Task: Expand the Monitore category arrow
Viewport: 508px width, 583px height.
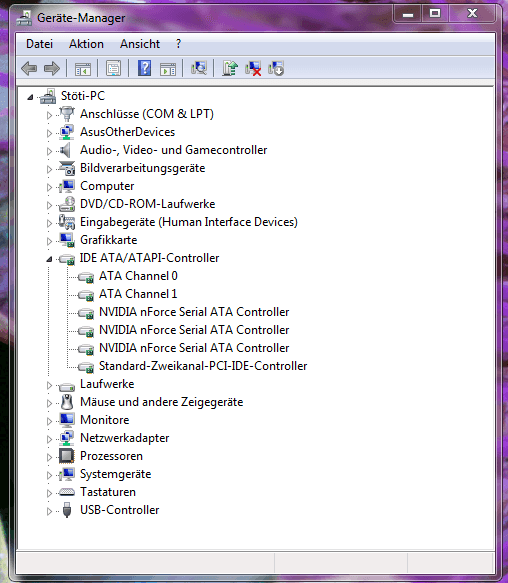Action: click(49, 421)
